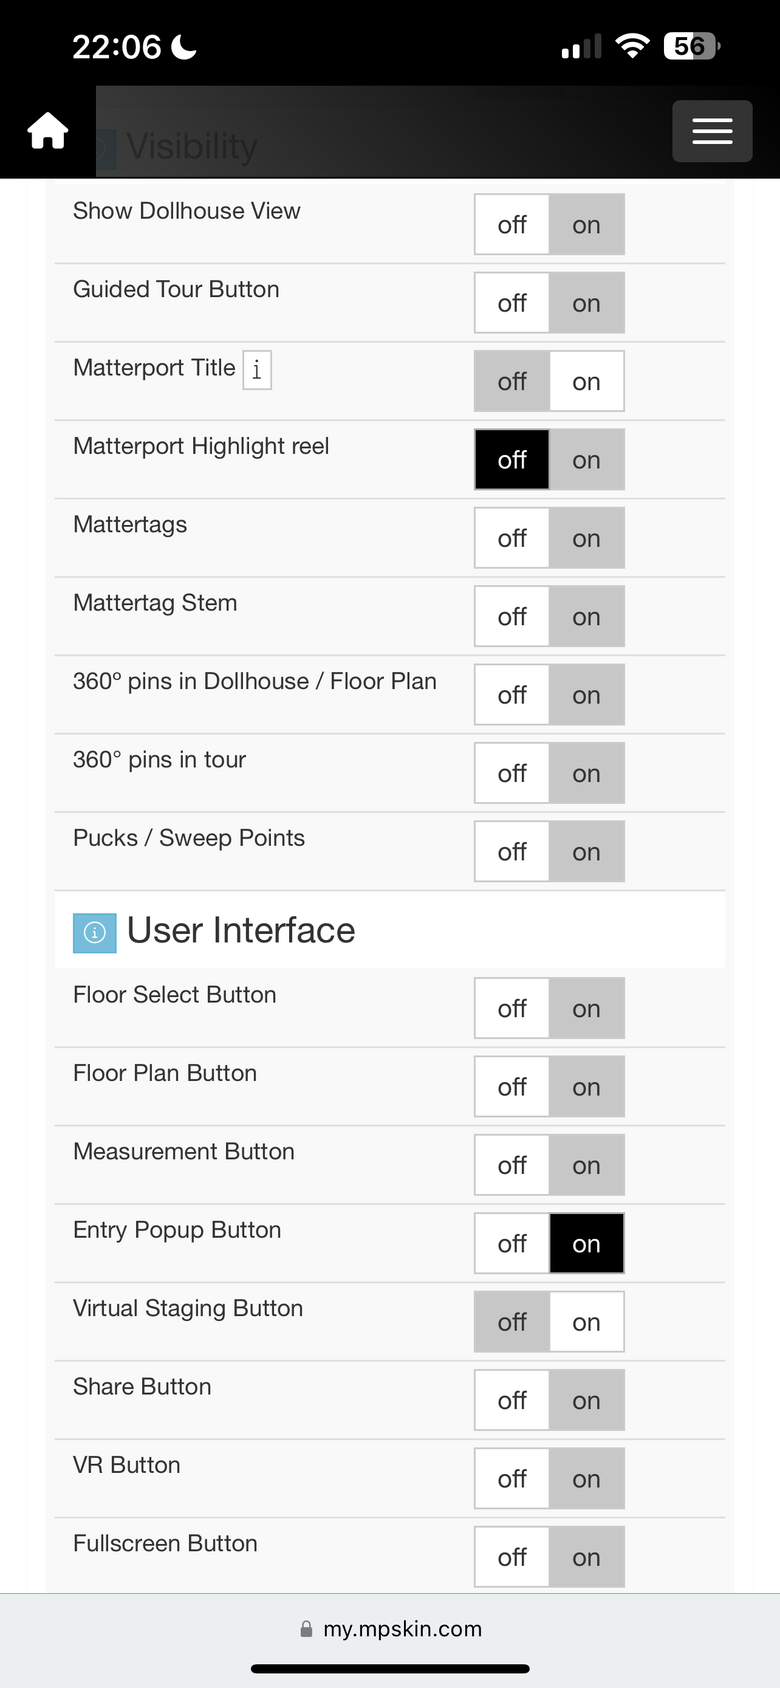Turn on Mattertags
The width and height of the screenshot is (780, 1688).
587,538
